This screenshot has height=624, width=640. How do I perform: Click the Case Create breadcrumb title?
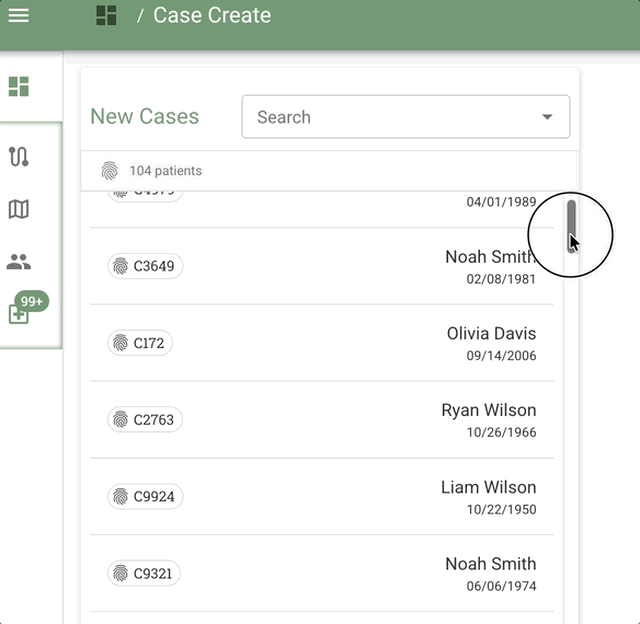211,16
